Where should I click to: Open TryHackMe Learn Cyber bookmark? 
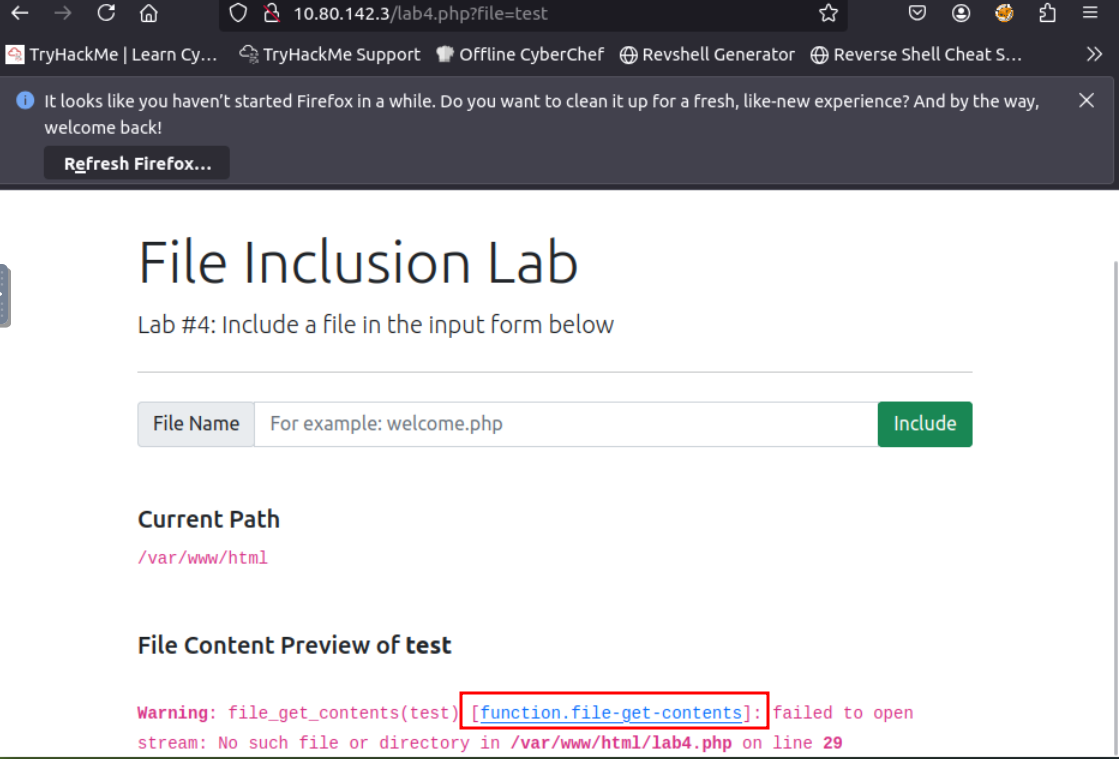click(112, 55)
